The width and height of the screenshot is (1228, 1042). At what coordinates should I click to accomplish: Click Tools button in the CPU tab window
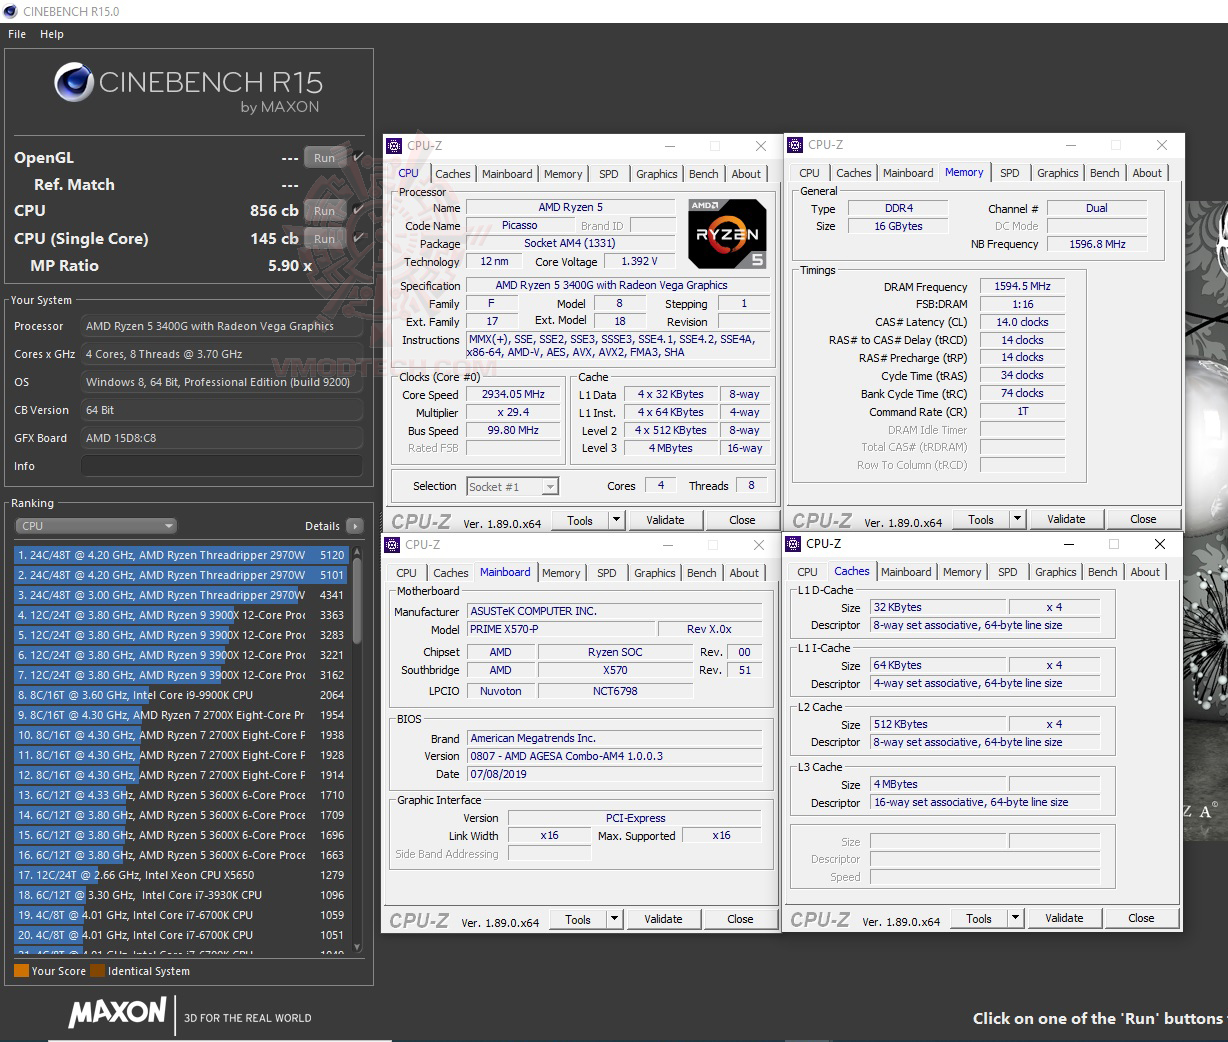(580, 520)
